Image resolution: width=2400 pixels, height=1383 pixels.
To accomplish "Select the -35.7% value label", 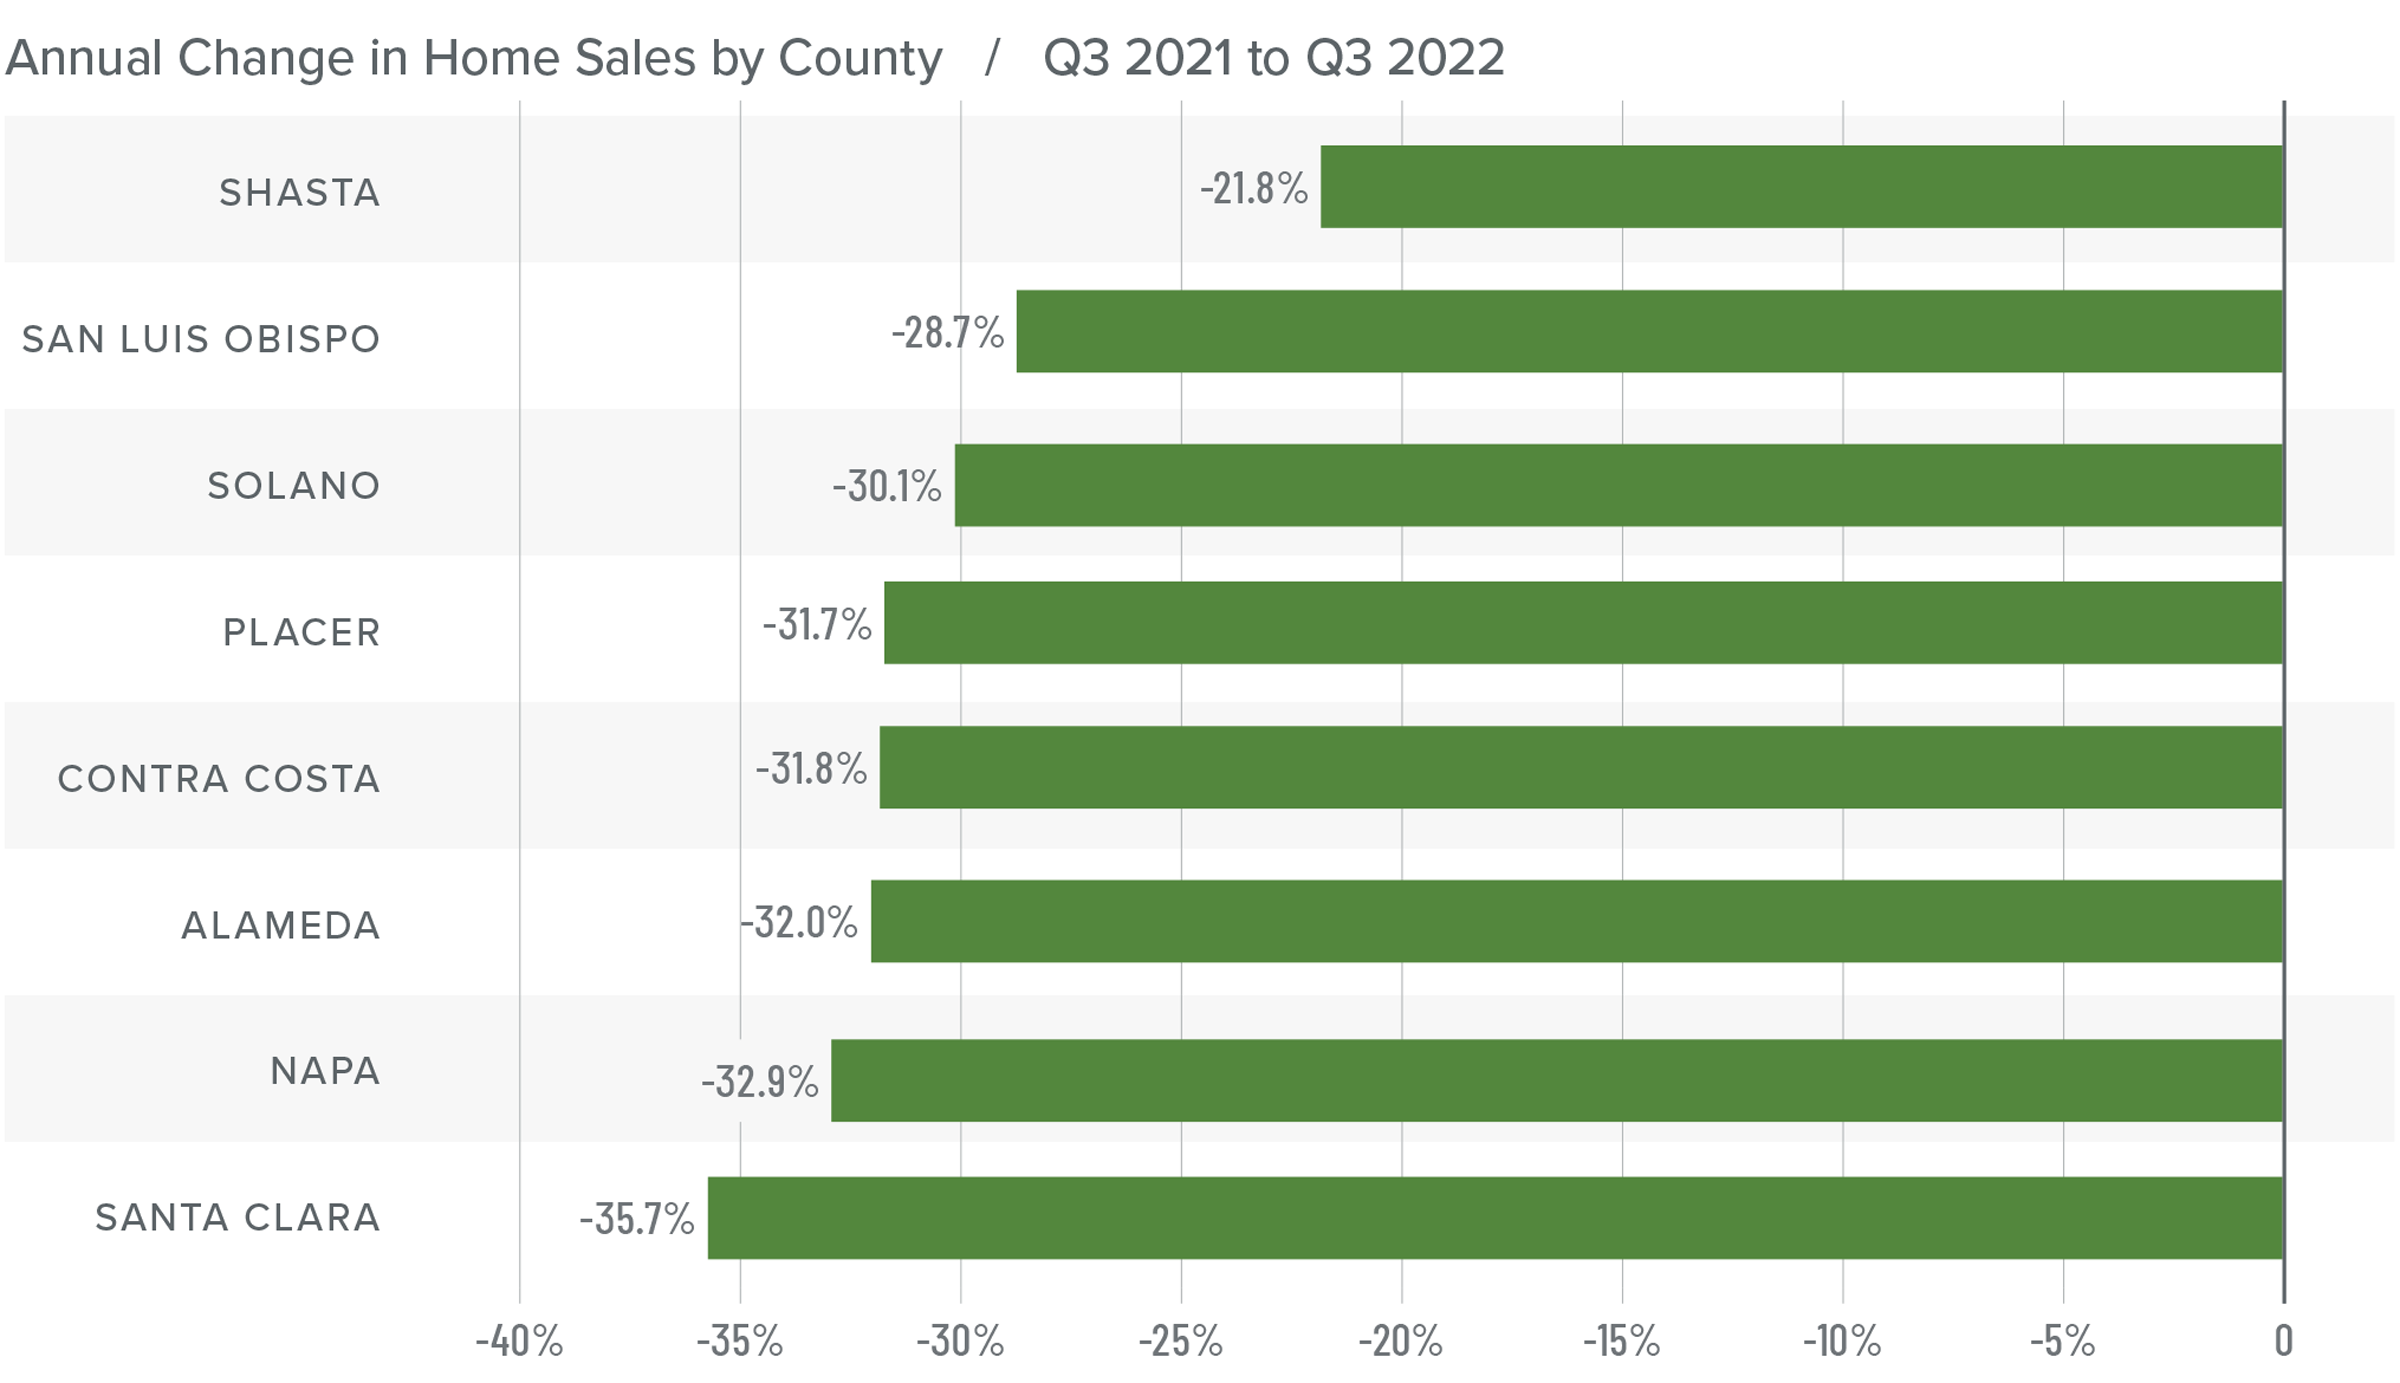I will pyautogui.click(x=636, y=1219).
